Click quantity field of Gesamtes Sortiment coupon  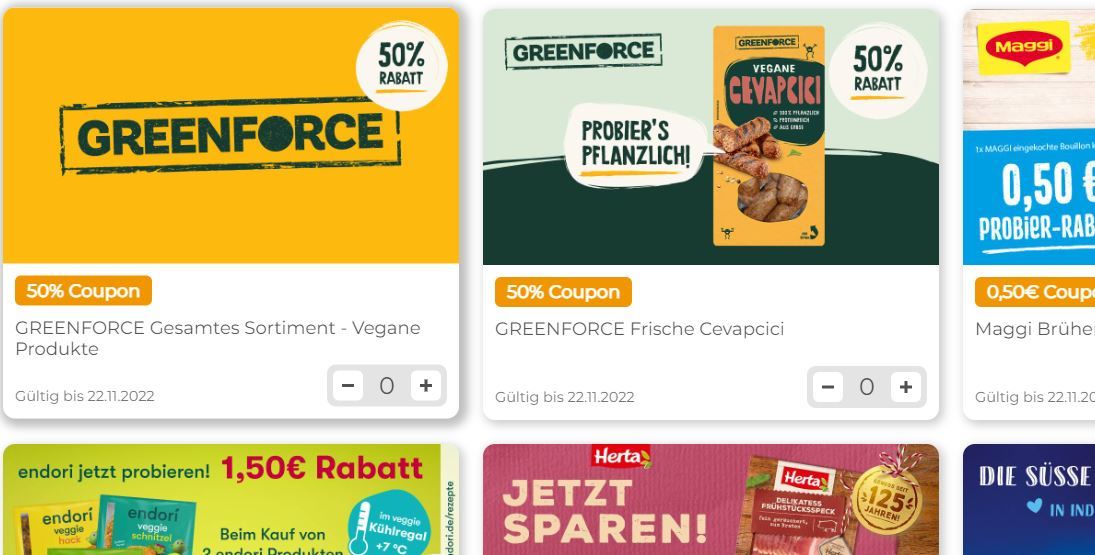(x=387, y=385)
